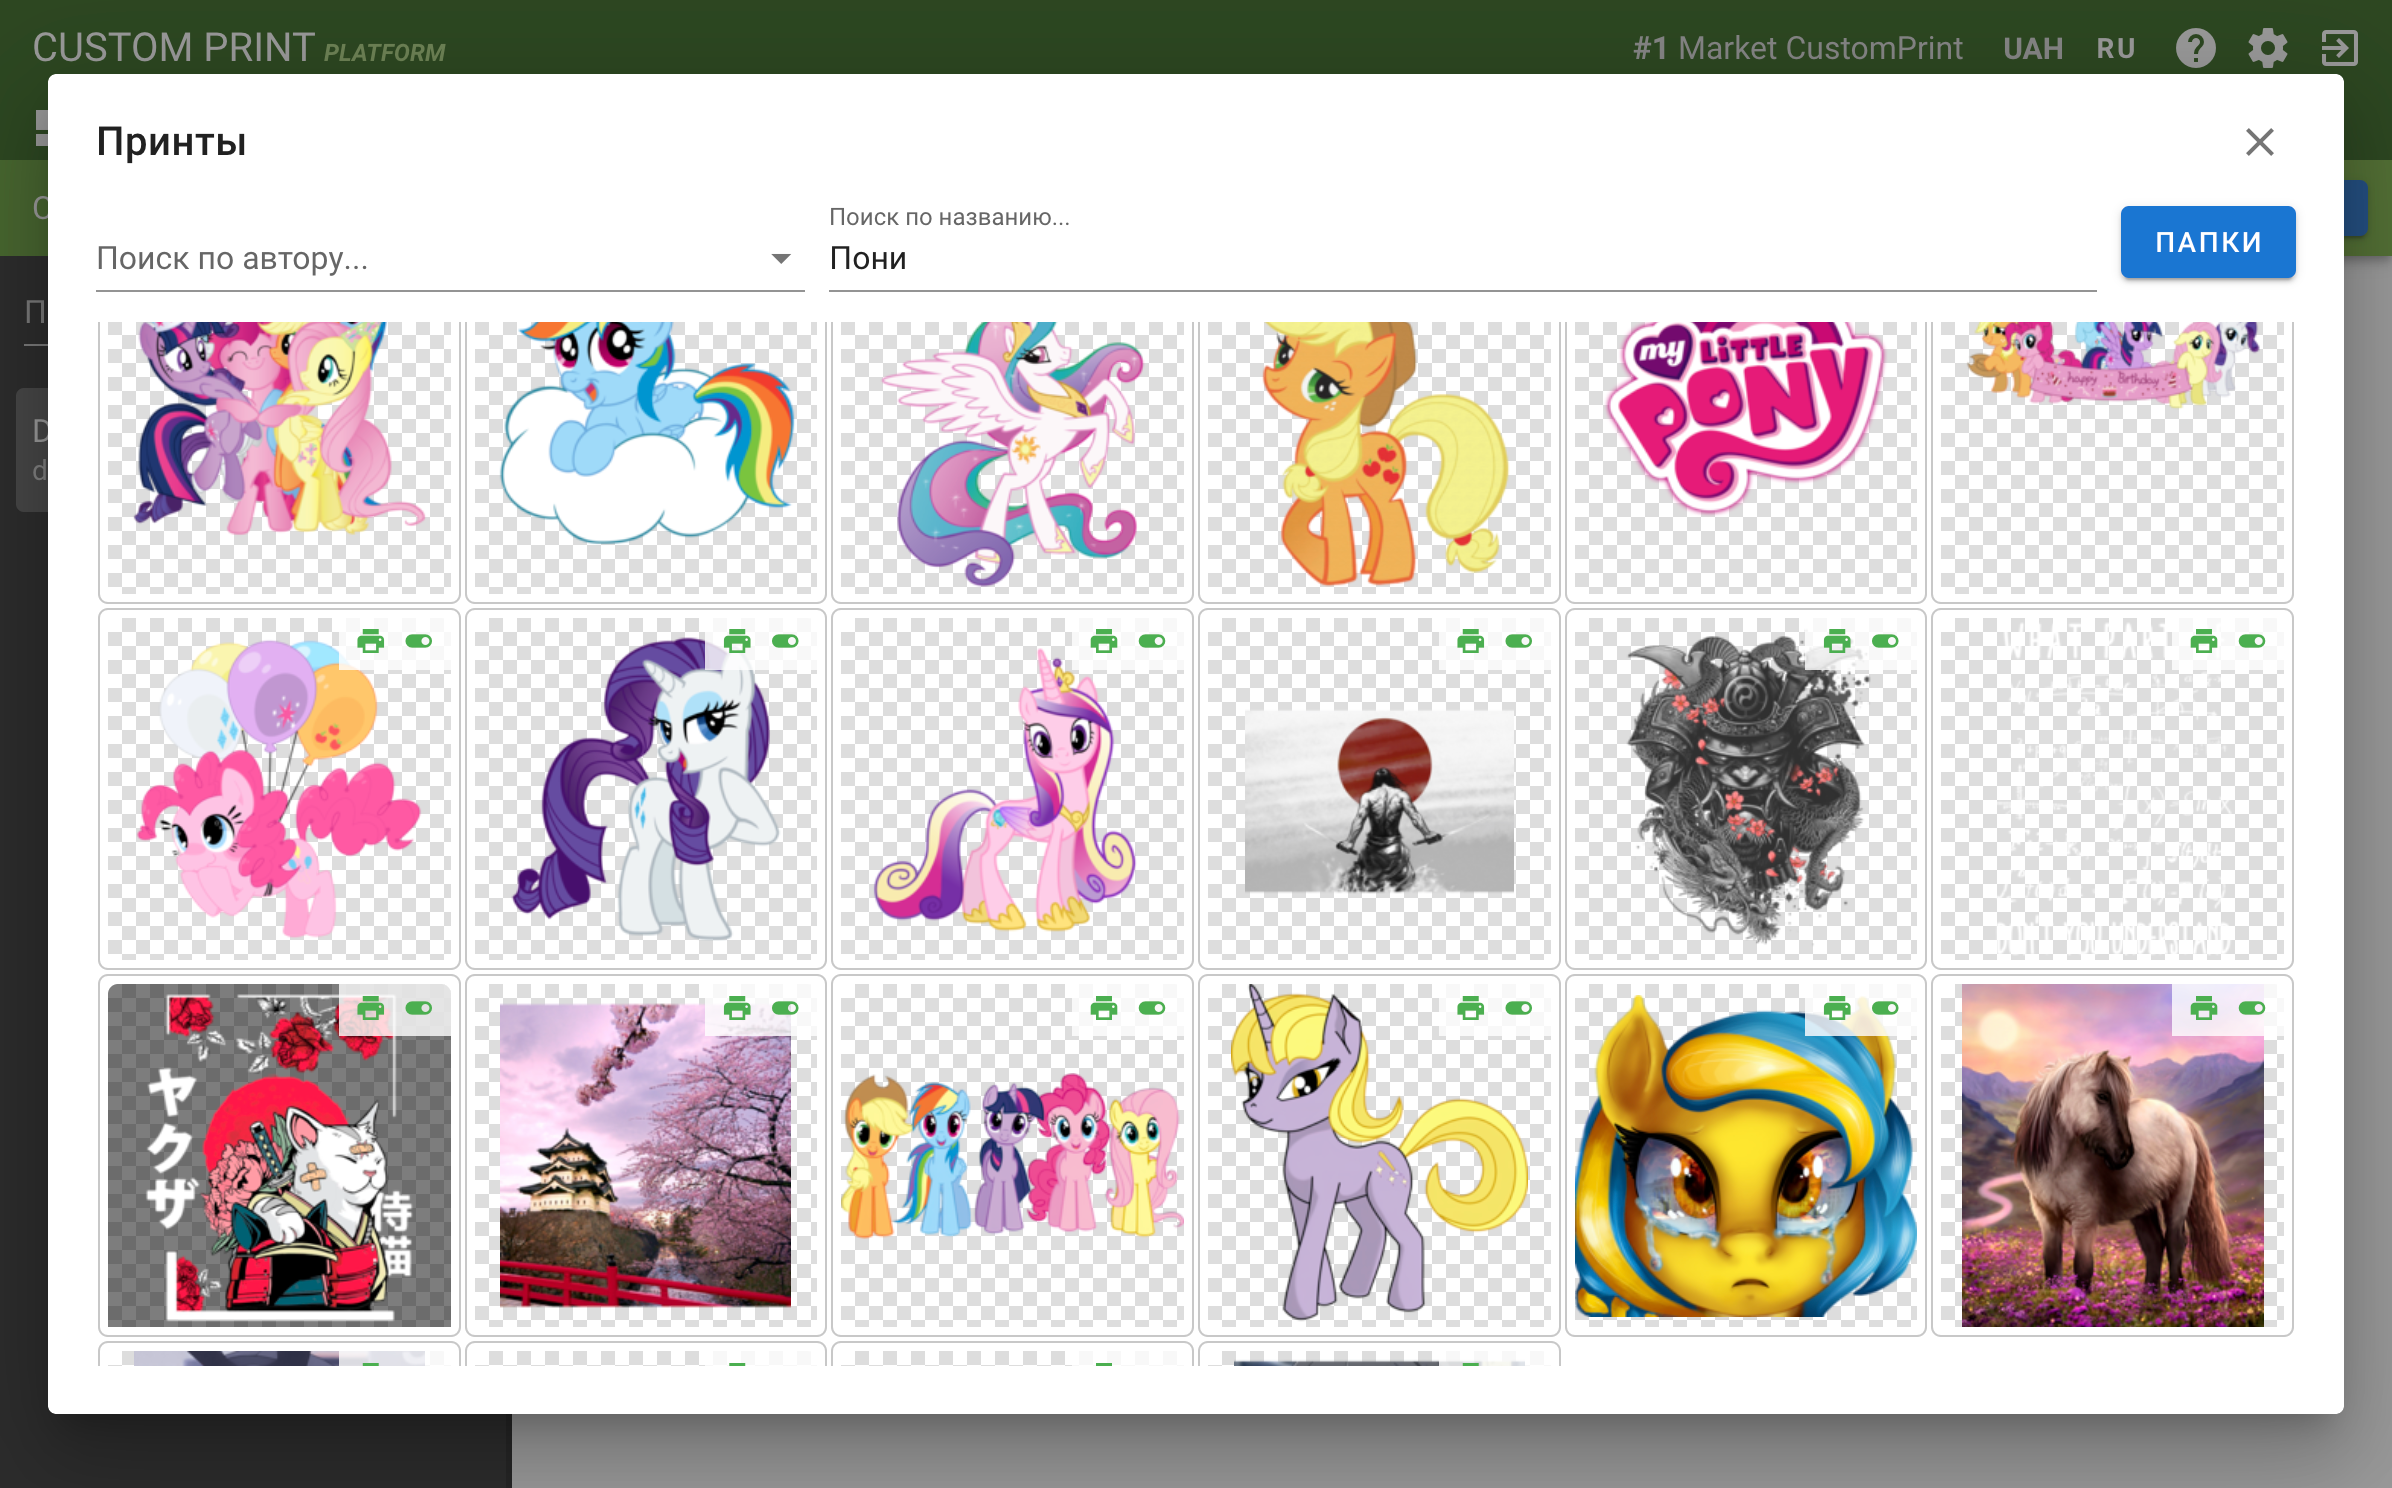The width and height of the screenshot is (2392, 1488).
Task: Click printer icon on lavender unicorn print
Action: pos(1470,1008)
